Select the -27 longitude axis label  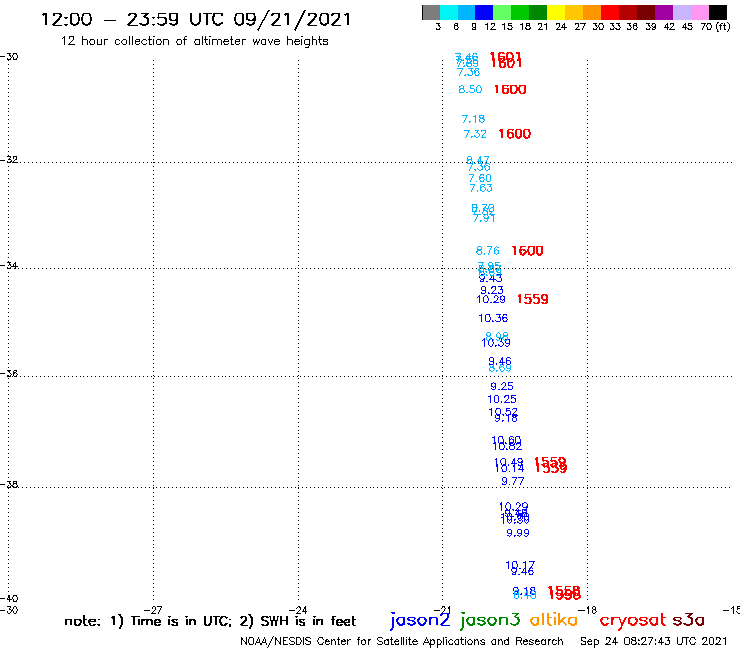click(x=153, y=610)
